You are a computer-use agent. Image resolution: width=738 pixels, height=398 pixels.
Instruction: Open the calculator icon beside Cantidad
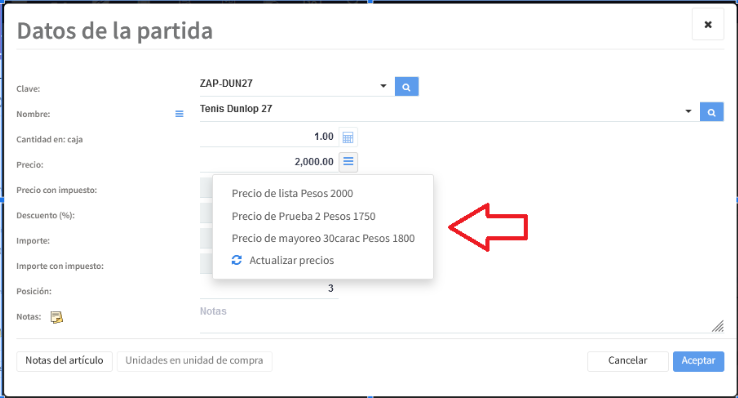click(348, 137)
